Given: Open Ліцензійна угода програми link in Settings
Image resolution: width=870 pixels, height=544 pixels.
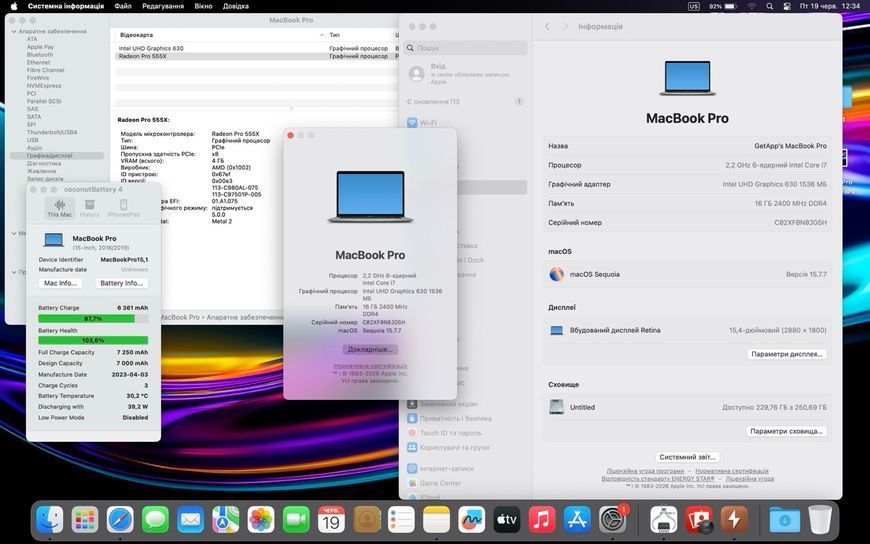Looking at the screenshot, I should point(645,471).
